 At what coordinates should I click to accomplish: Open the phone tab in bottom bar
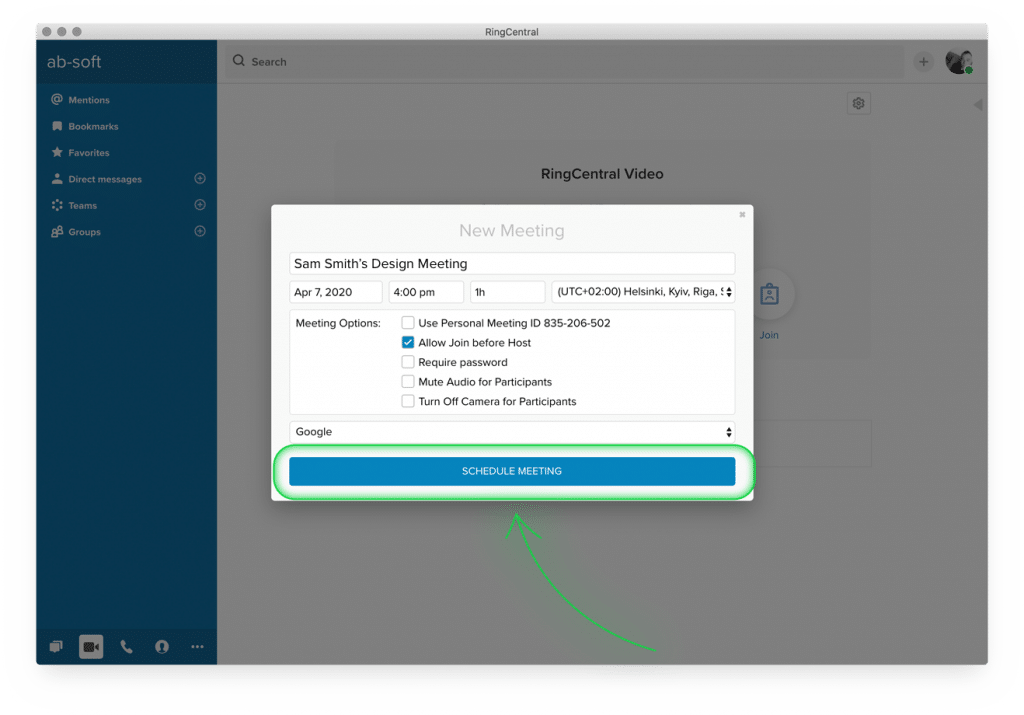(126, 647)
